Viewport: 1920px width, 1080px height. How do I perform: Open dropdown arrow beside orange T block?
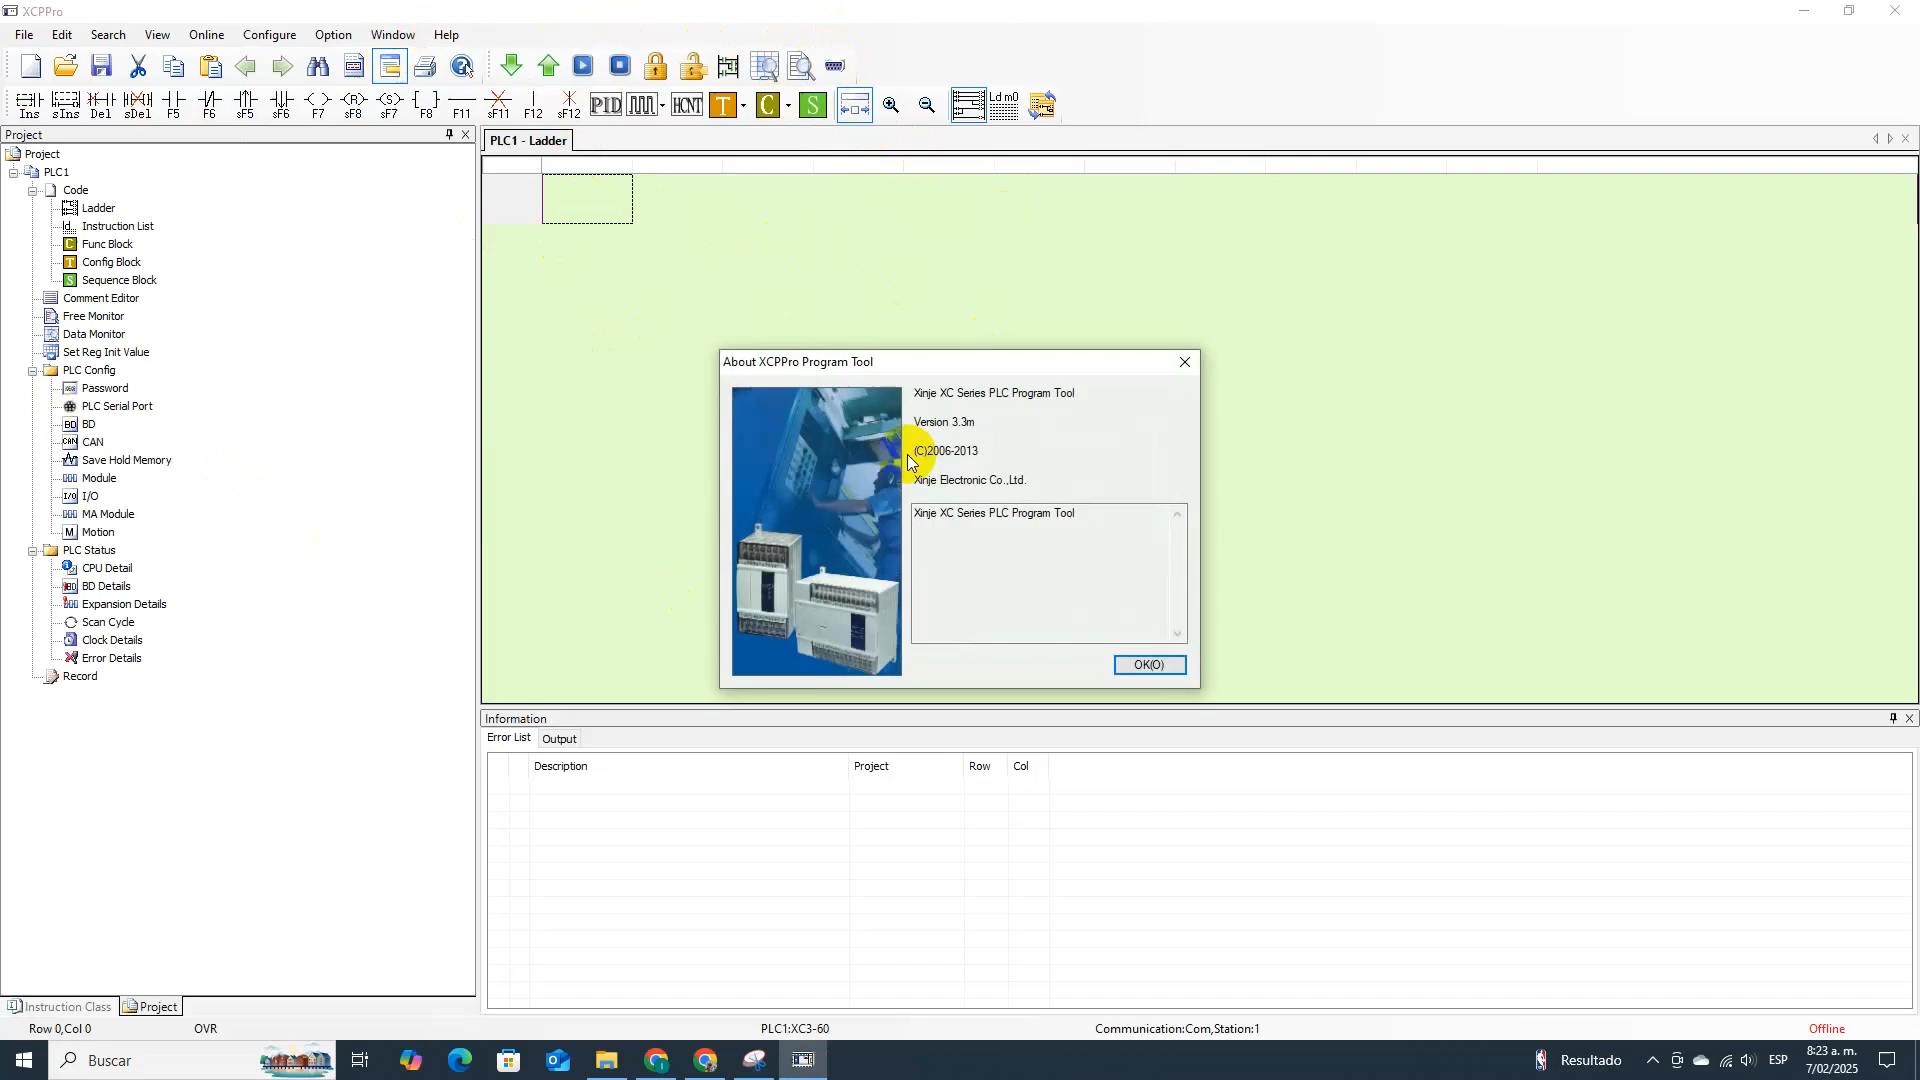[x=743, y=106]
